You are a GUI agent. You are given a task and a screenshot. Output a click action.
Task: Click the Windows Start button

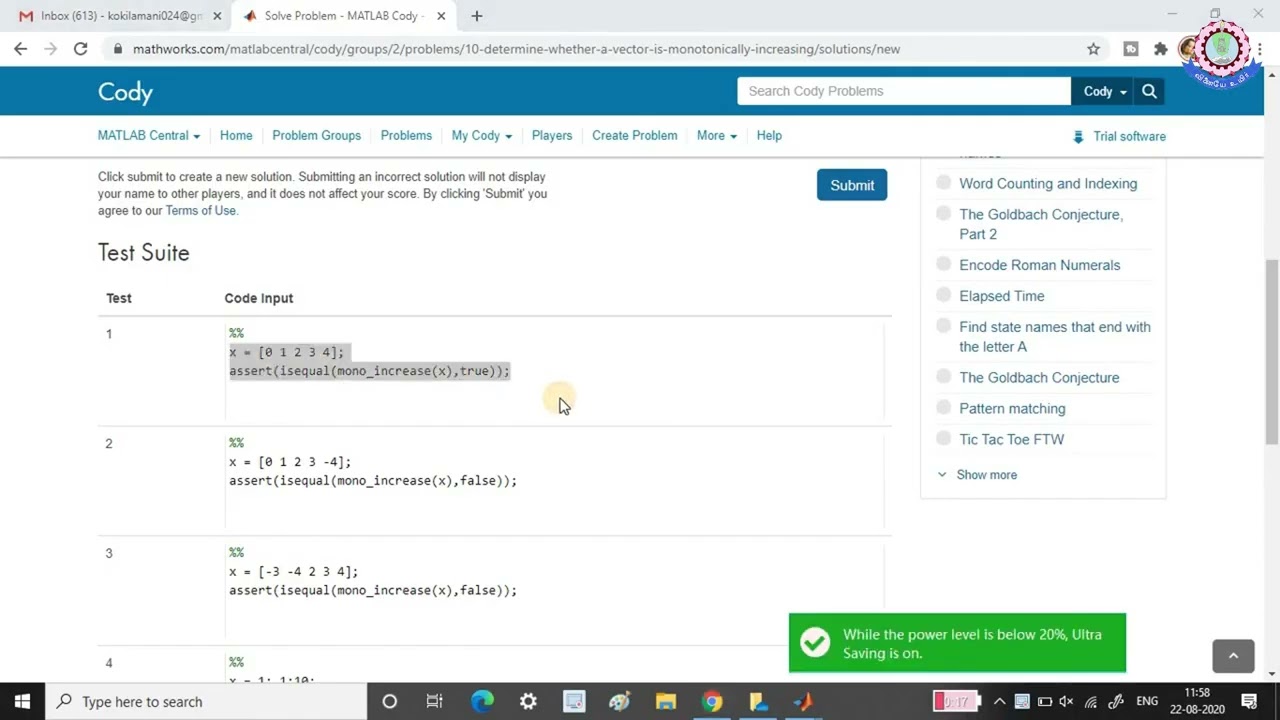pos(22,701)
